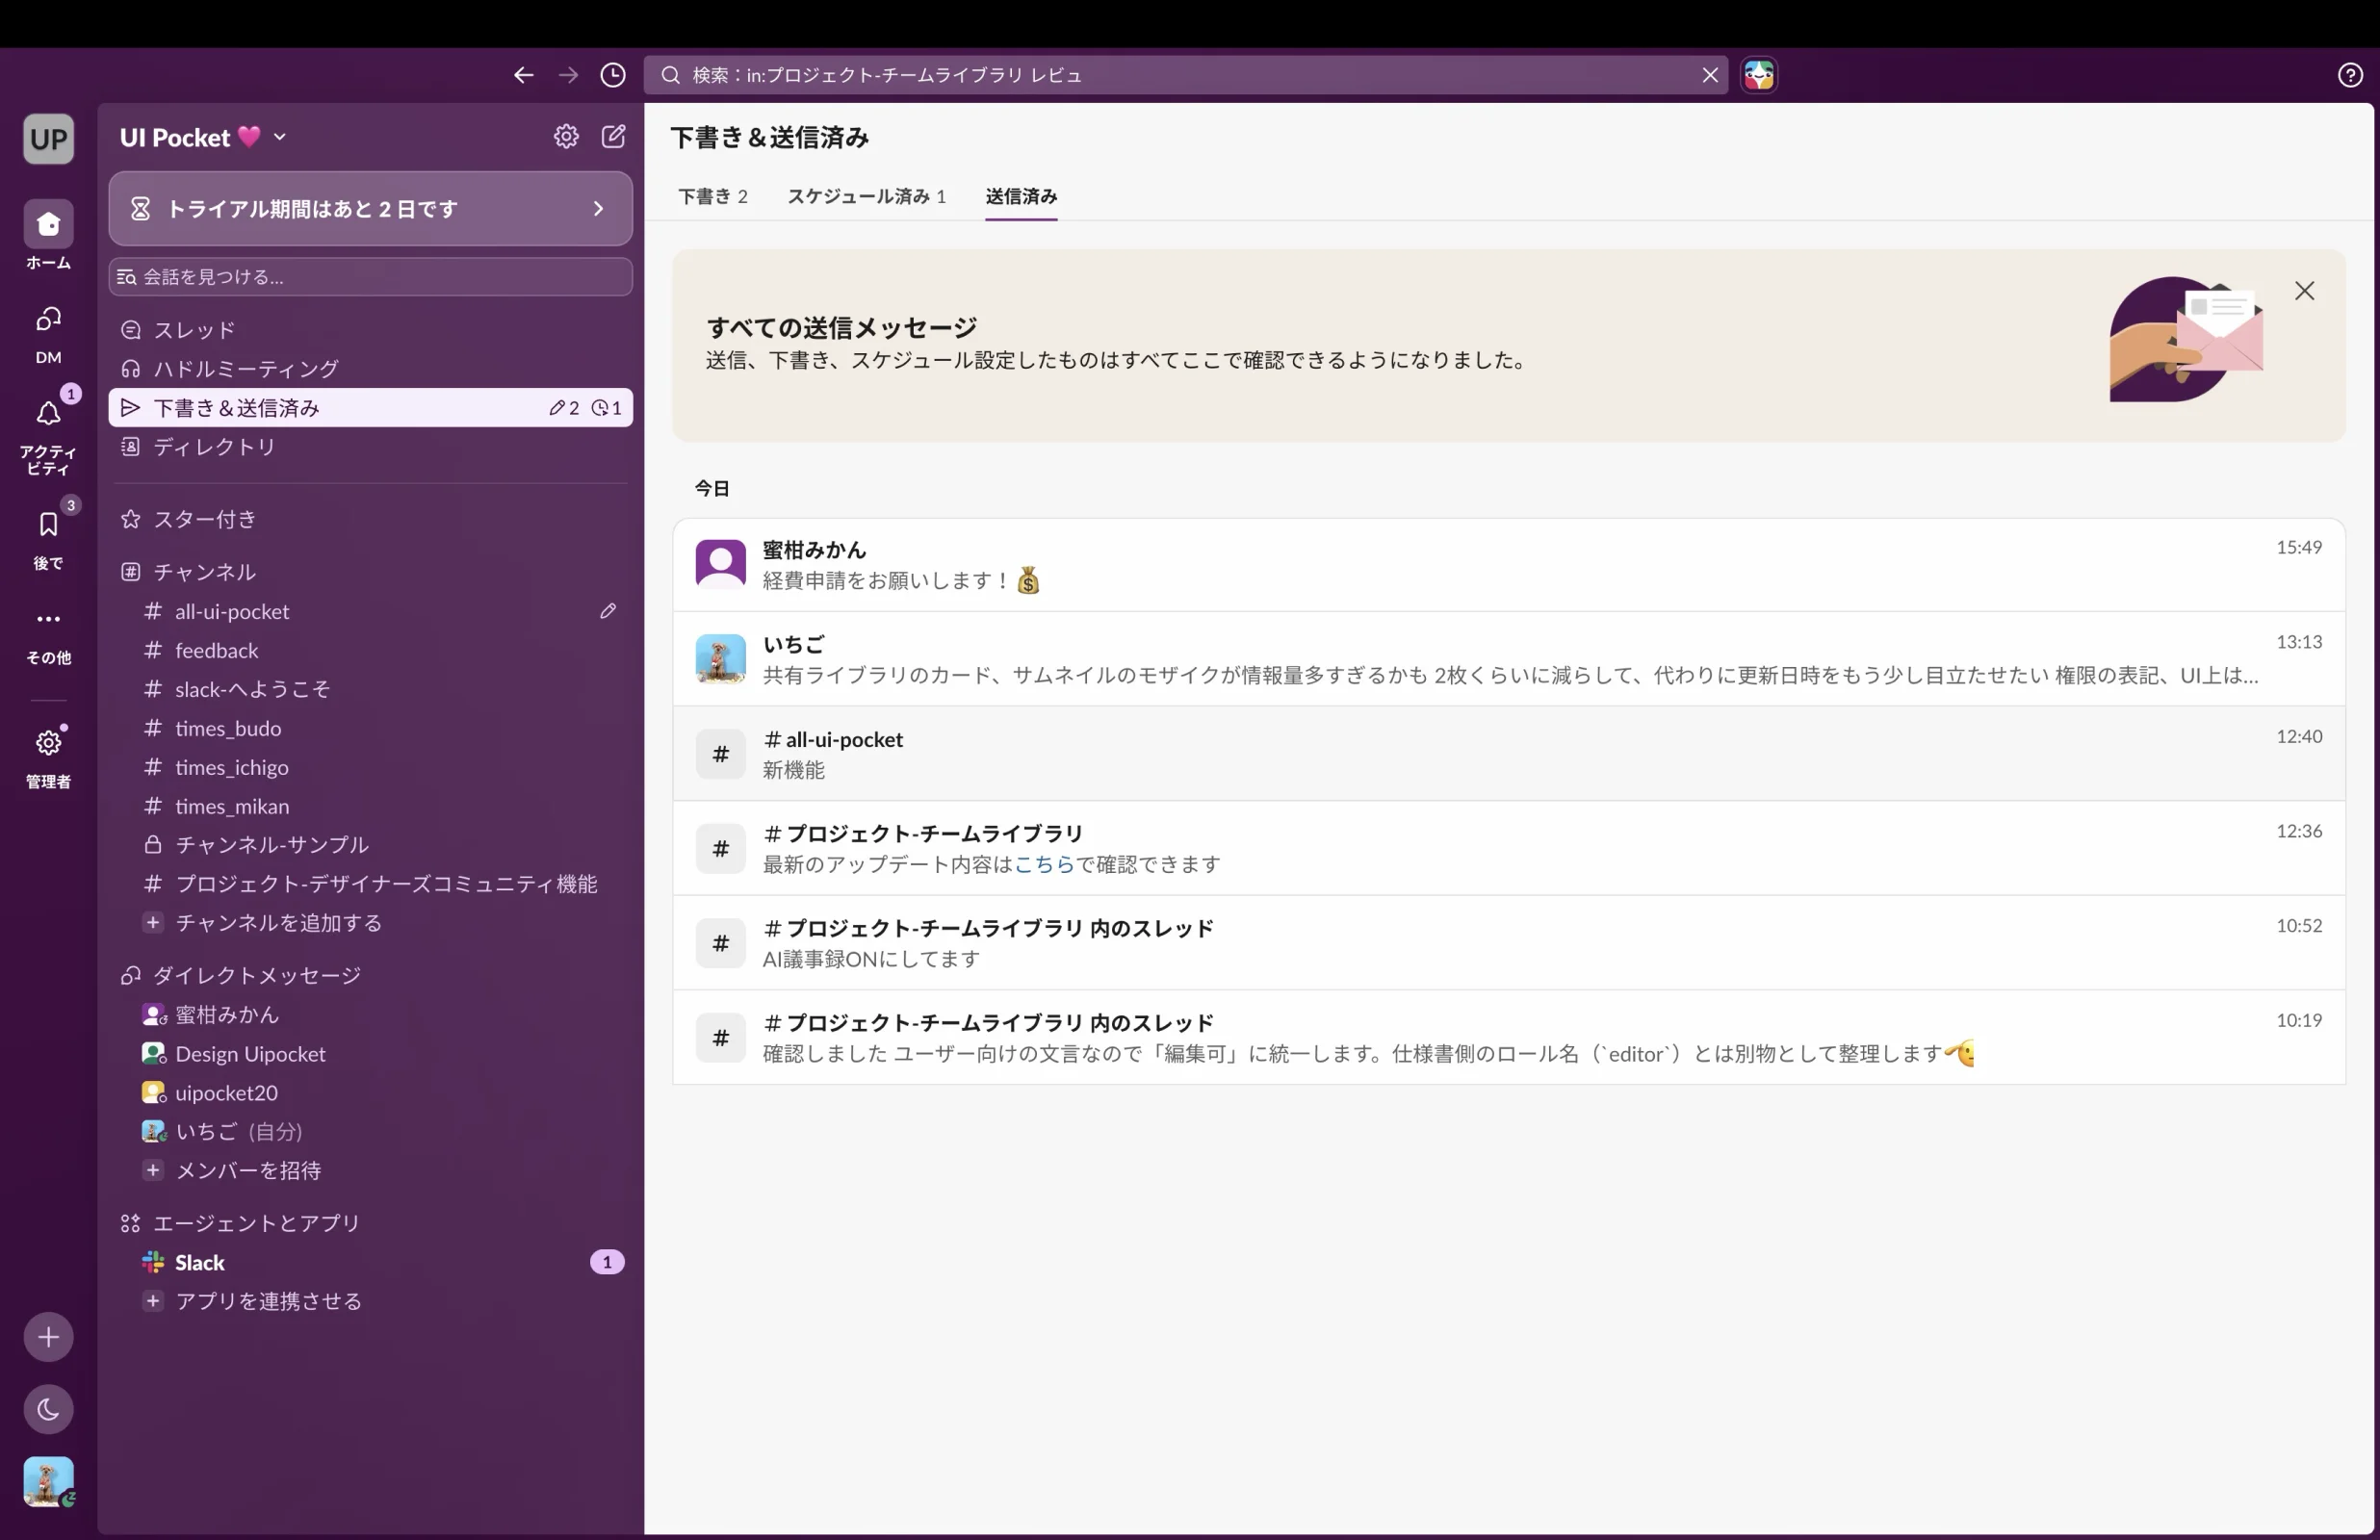Open ディレクトリ in sidebar
Image resolution: width=2380 pixels, height=1540 pixels.
pos(370,446)
